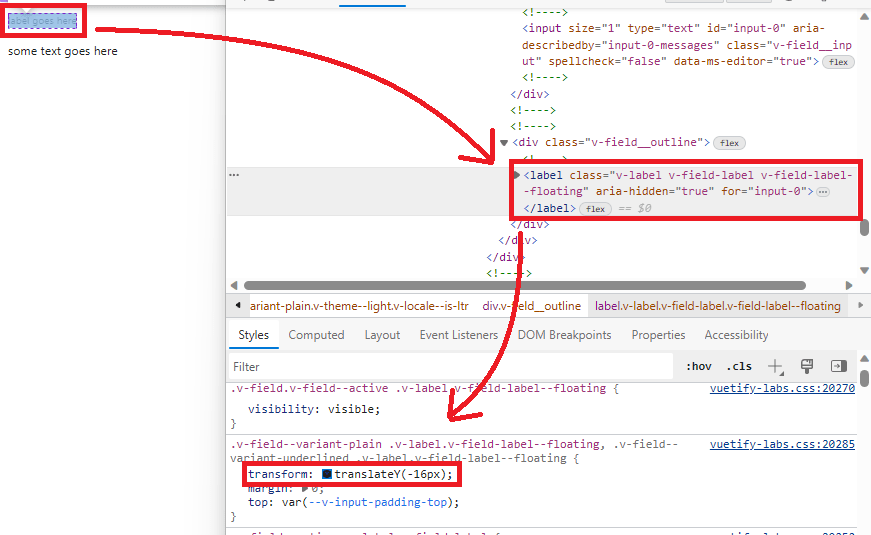Select the v-theme--light v-locale--is-ltr breadcrumb
Image resolution: width=871 pixels, height=535 pixels.
coord(359,306)
